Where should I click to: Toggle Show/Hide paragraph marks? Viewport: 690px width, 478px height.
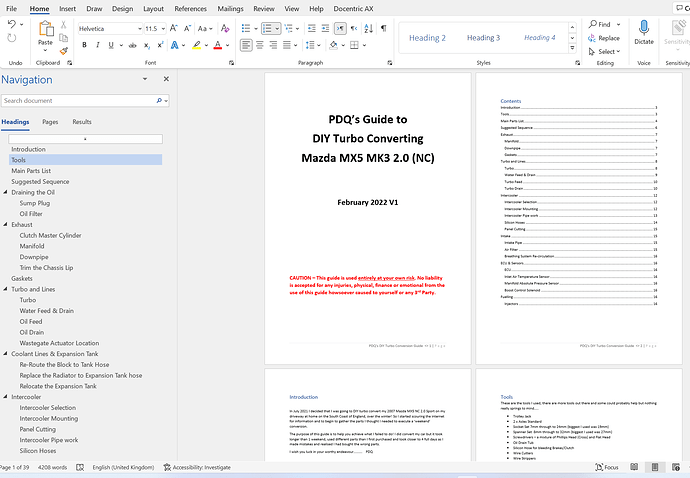[x=384, y=29]
